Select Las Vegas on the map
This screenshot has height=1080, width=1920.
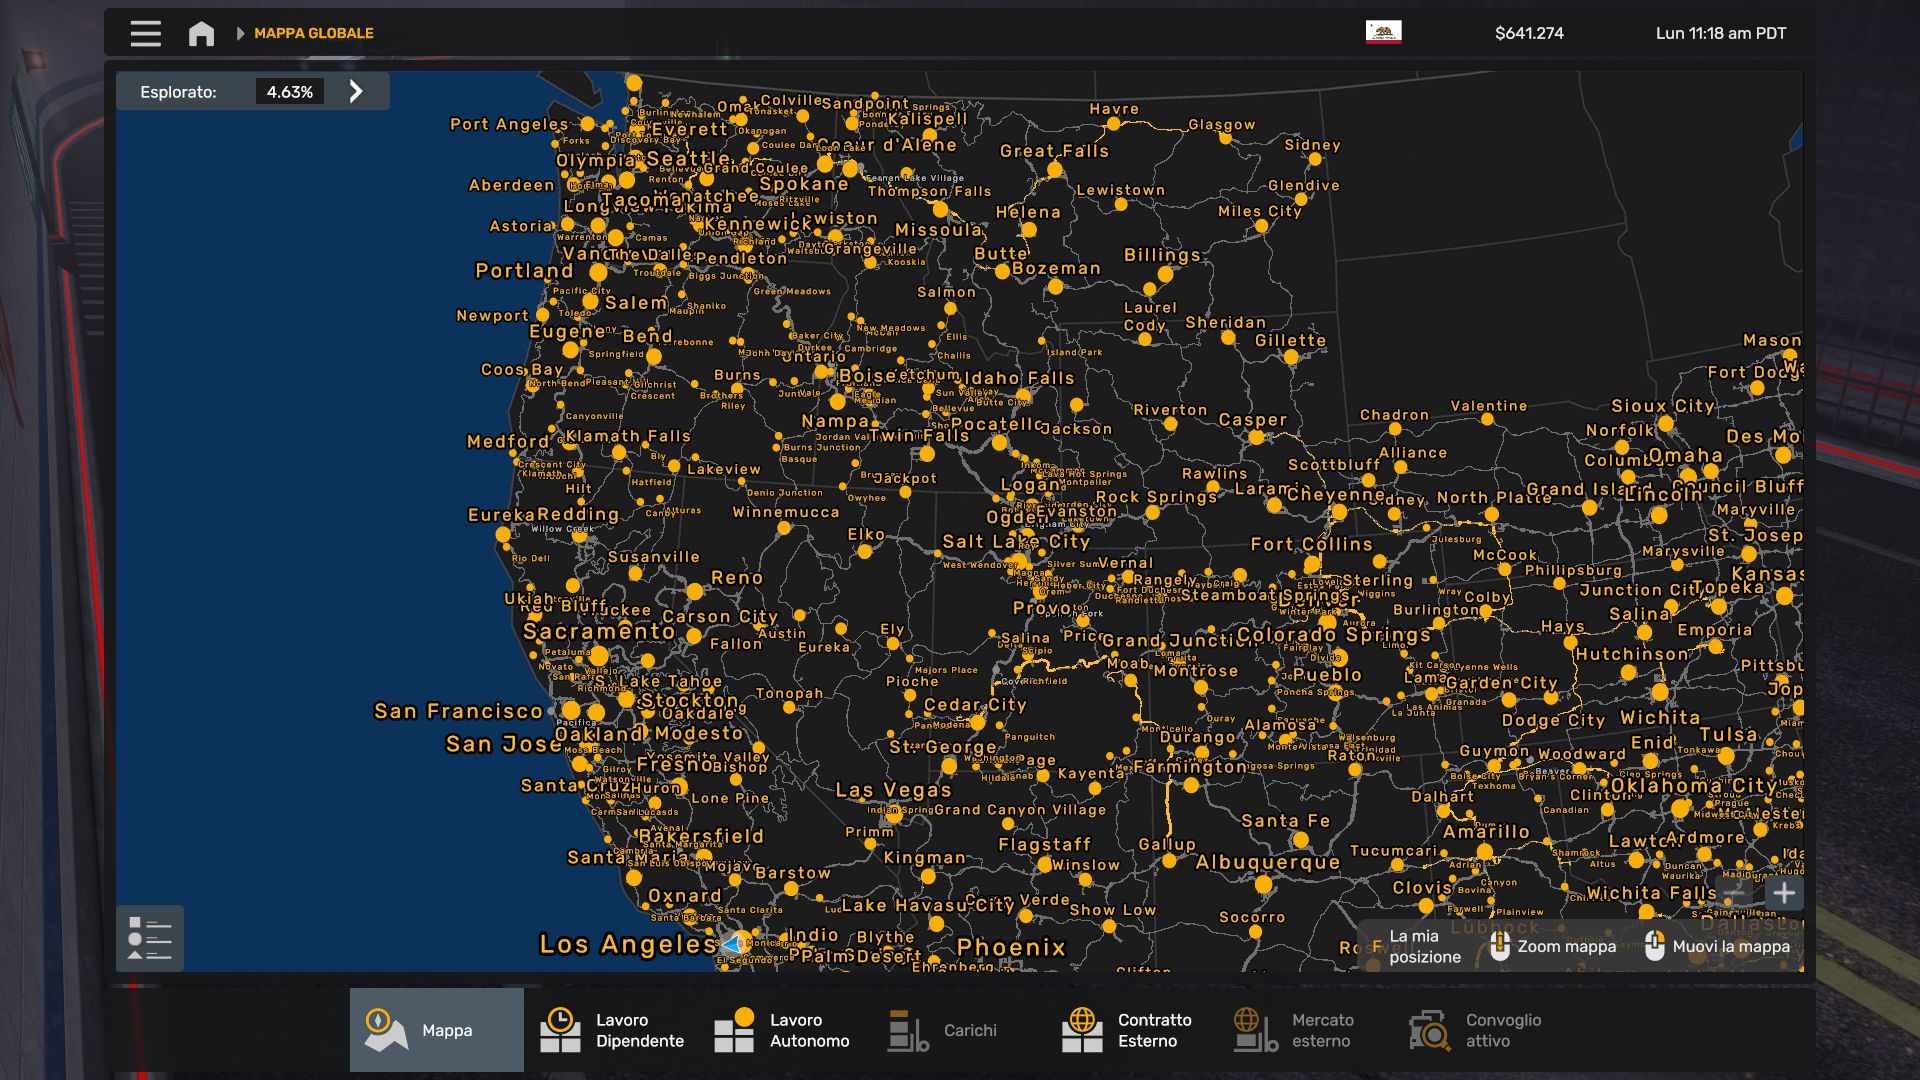pos(893,790)
